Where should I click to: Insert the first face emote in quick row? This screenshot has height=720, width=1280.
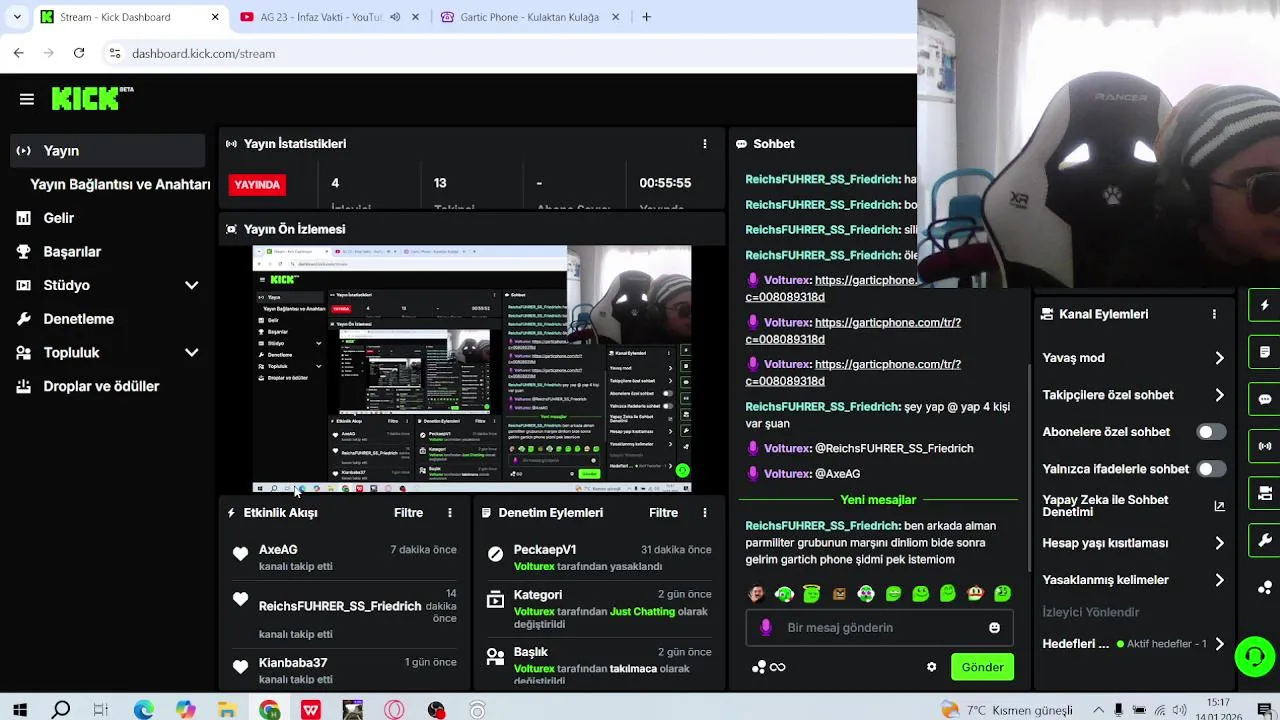[x=756, y=594]
